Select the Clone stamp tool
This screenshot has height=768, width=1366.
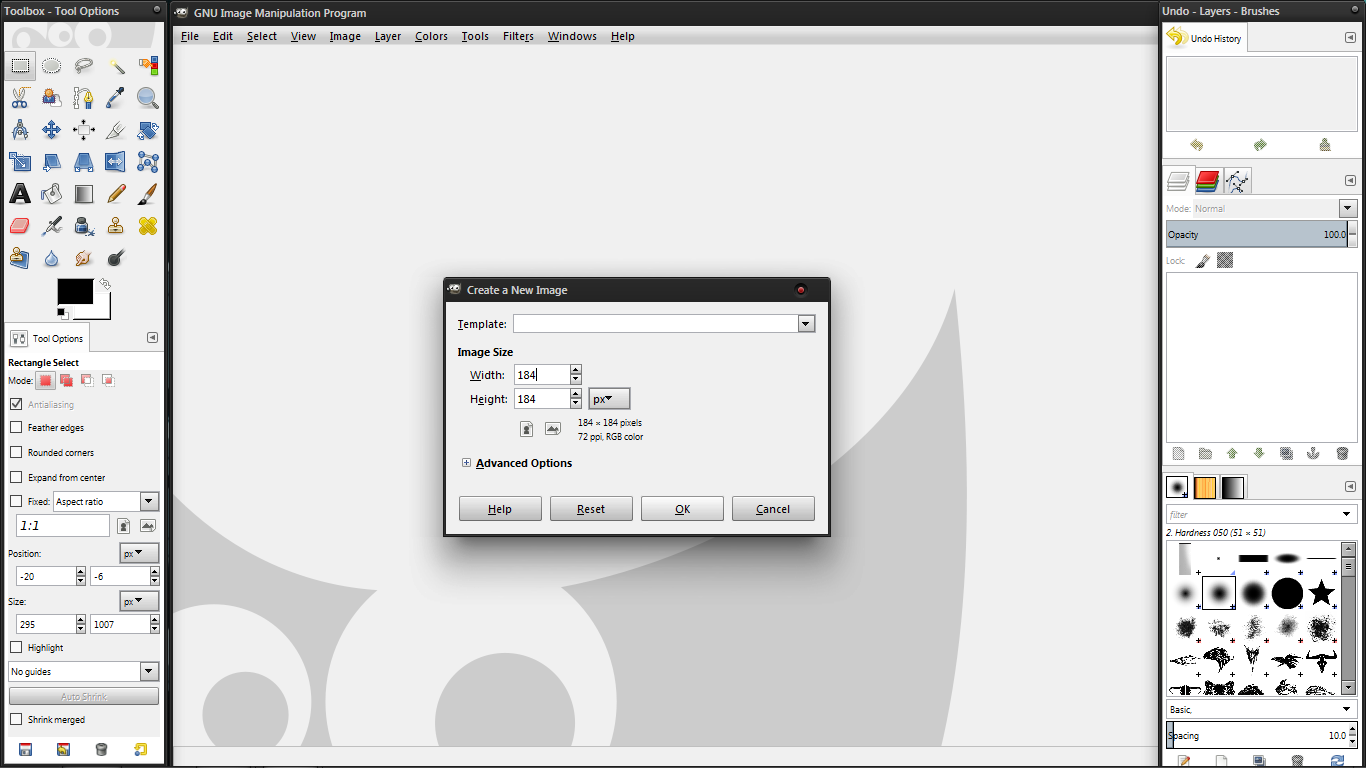pyautogui.click(x=116, y=226)
